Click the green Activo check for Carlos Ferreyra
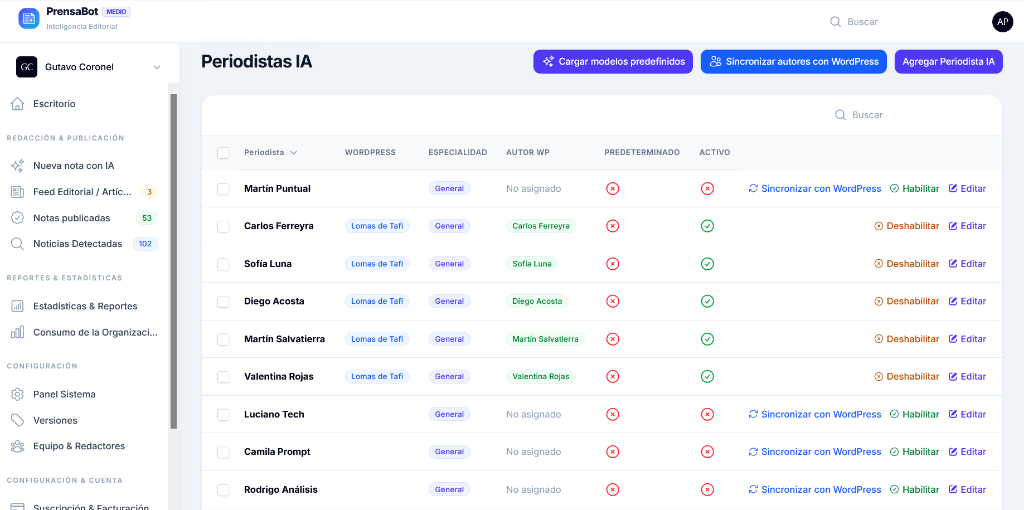Viewport: 1024px width, 510px height. (x=707, y=226)
